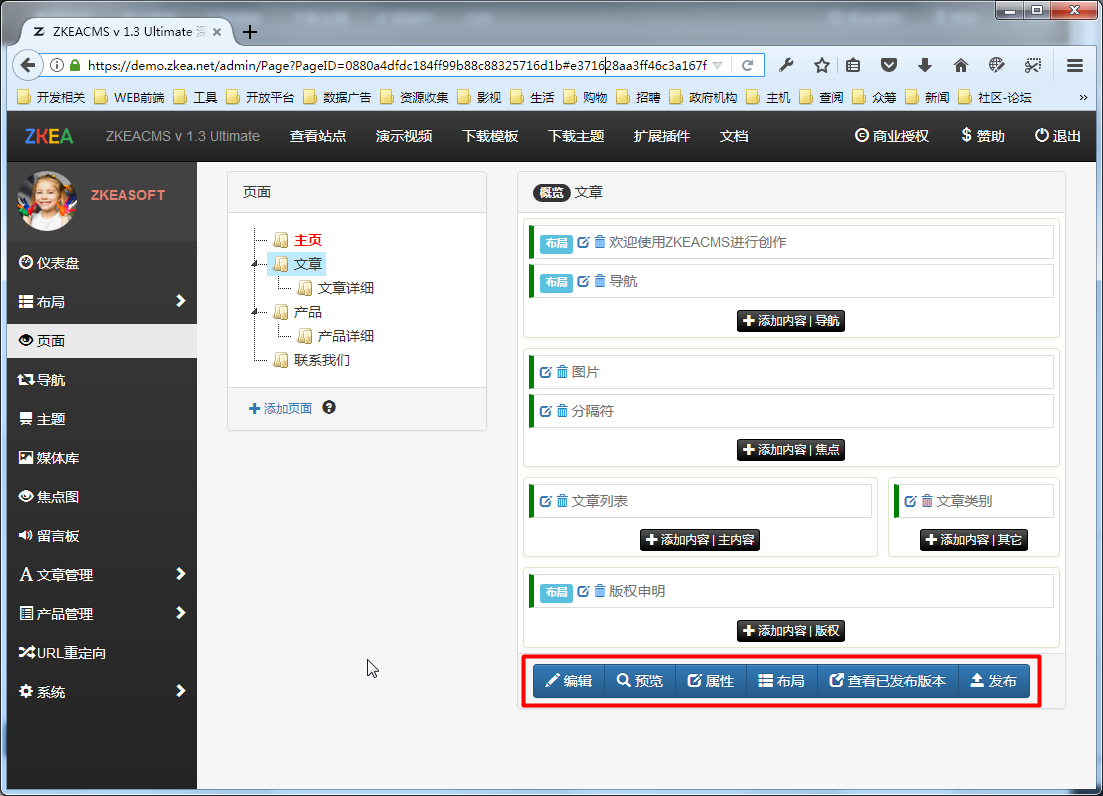The height and width of the screenshot is (796, 1103).
Task: Edit the 文章列表 widget
Action: tap(545, 501)
